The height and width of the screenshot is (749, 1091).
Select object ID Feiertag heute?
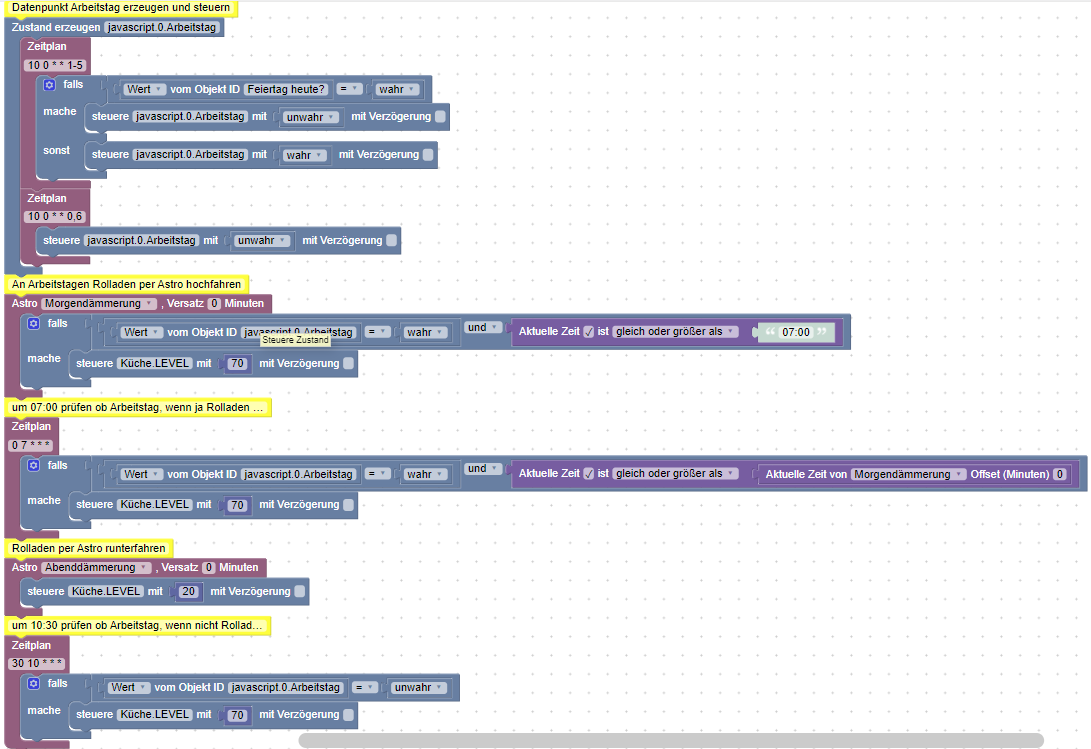click(286, 89)
